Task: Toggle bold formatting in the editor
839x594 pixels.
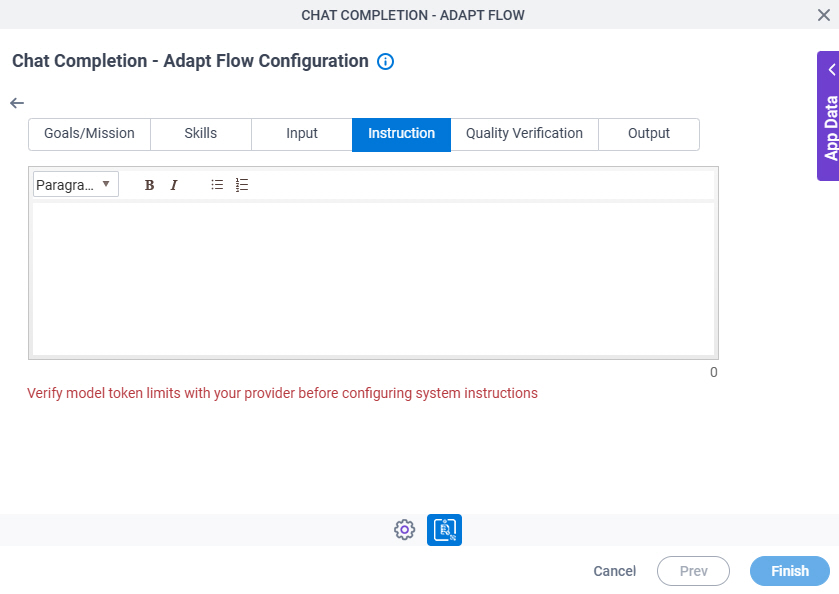Action: point(149,185)
